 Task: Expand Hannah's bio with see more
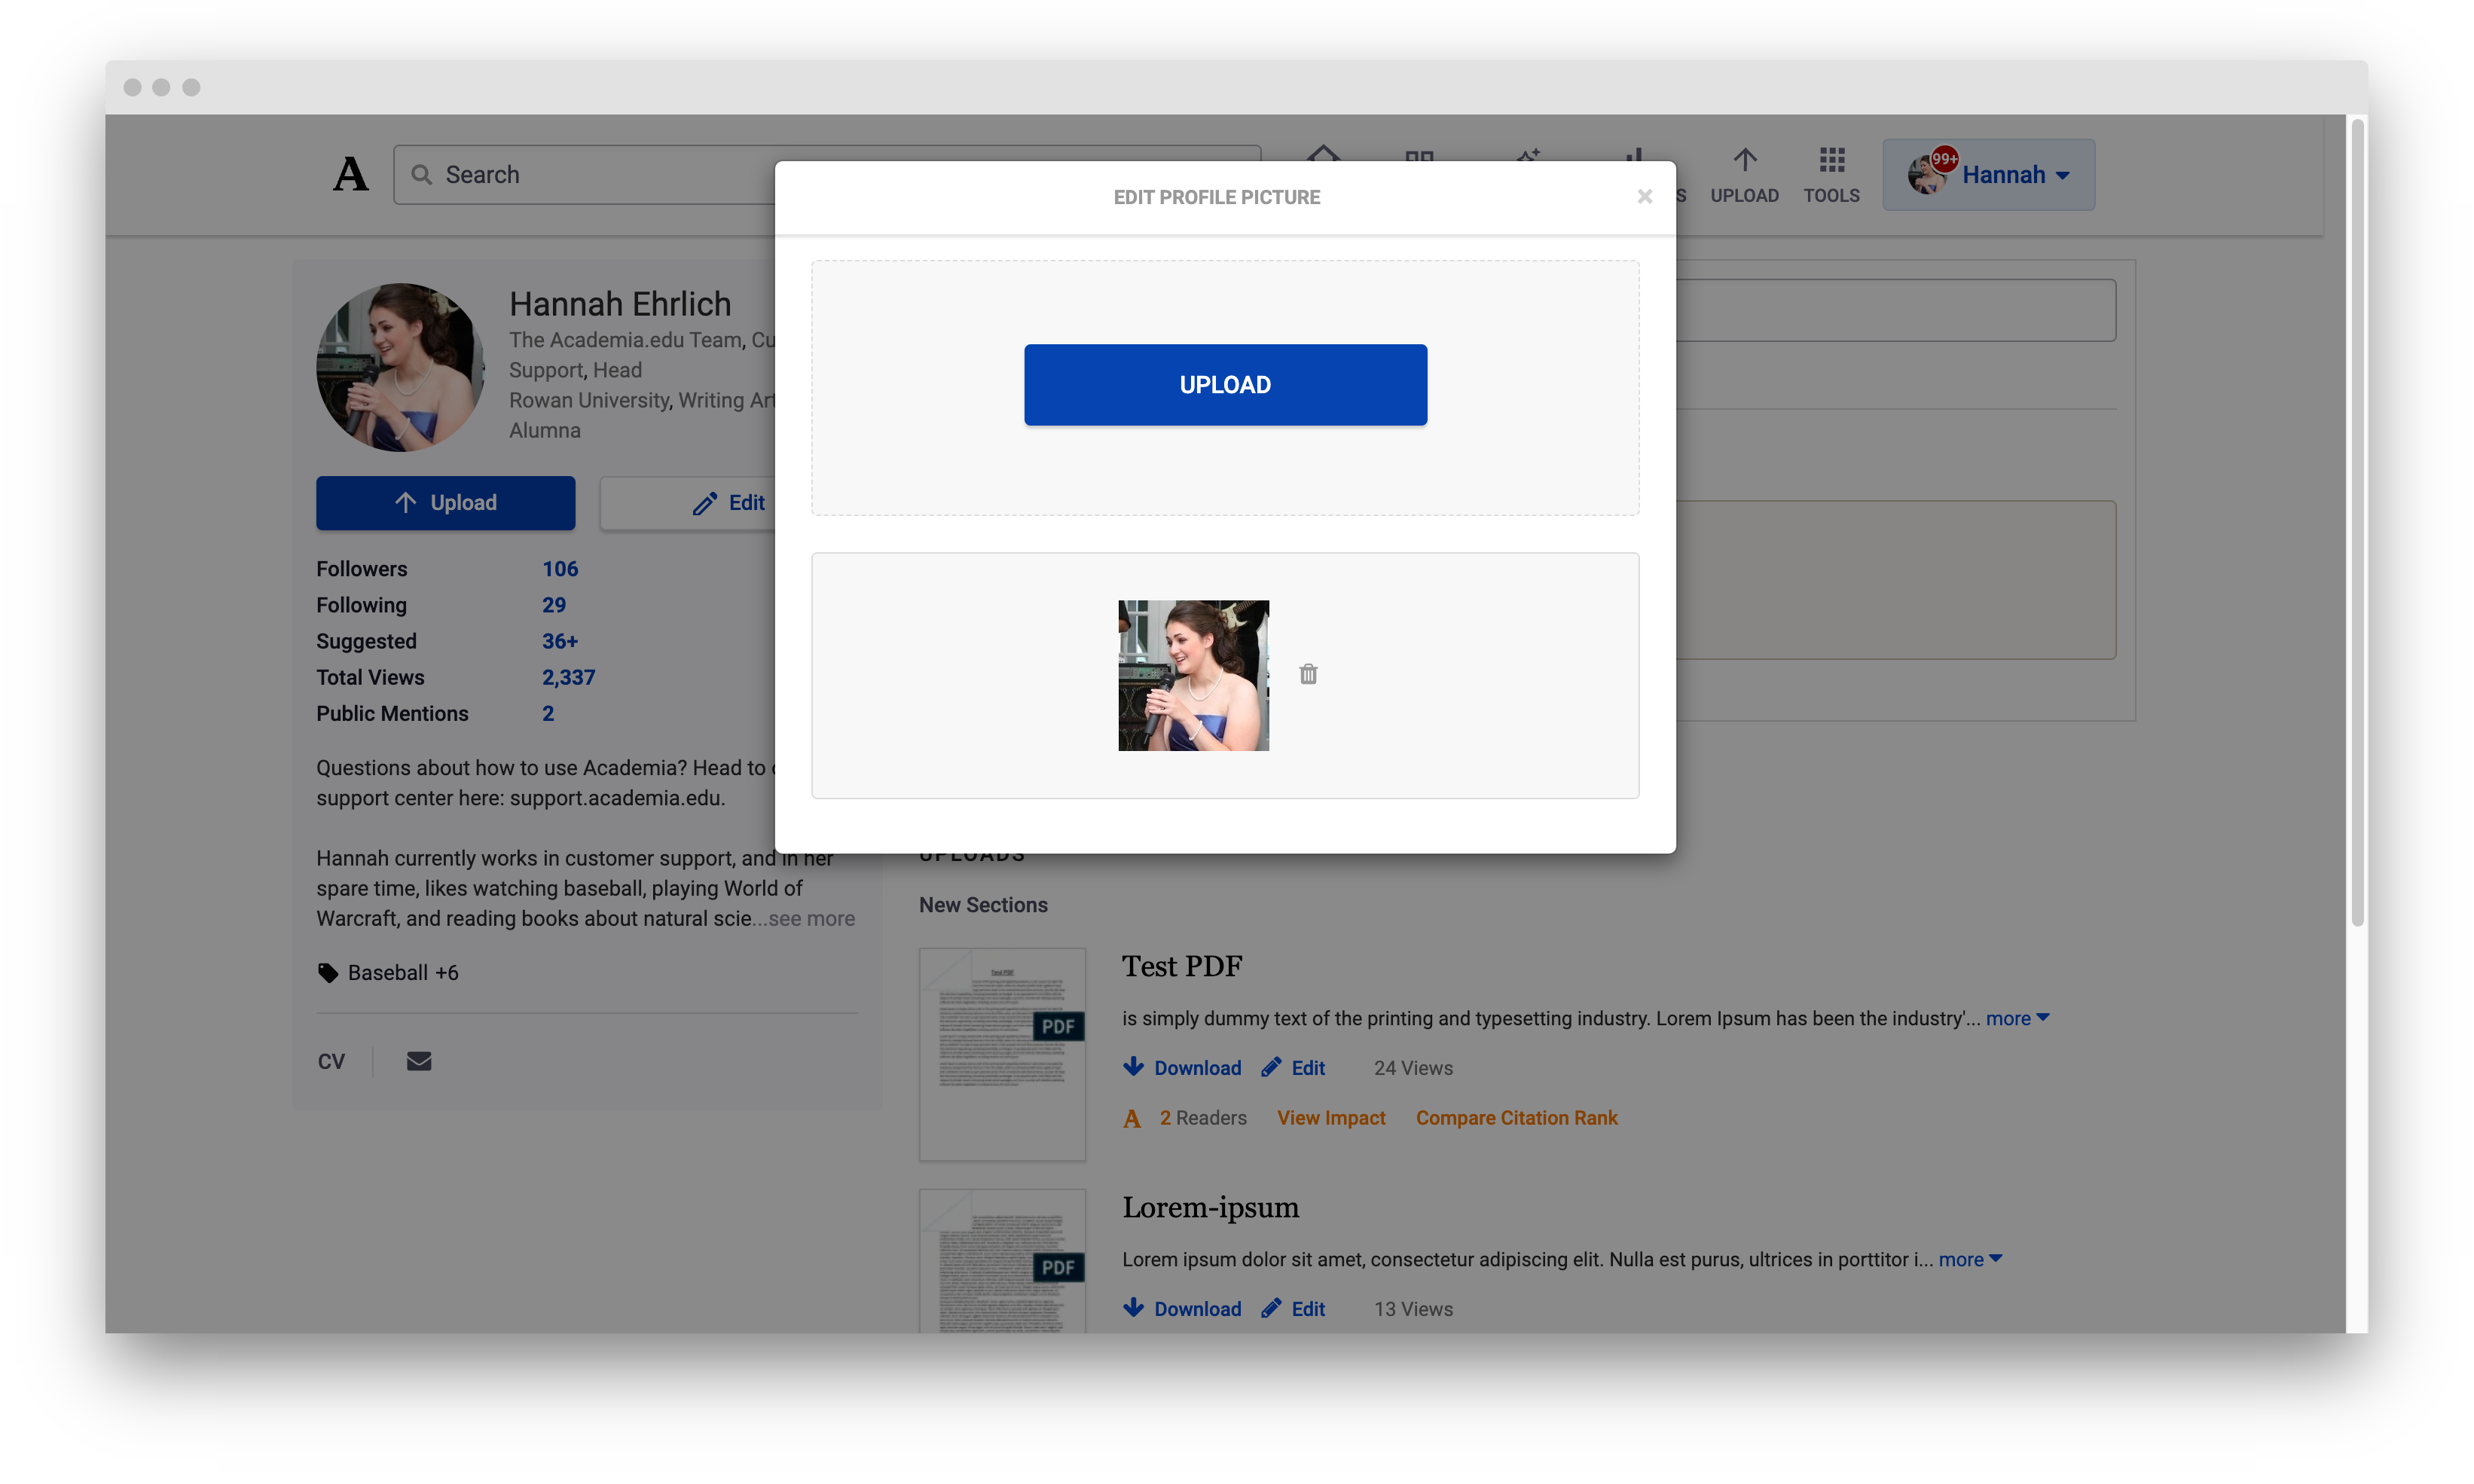(808, 918)
